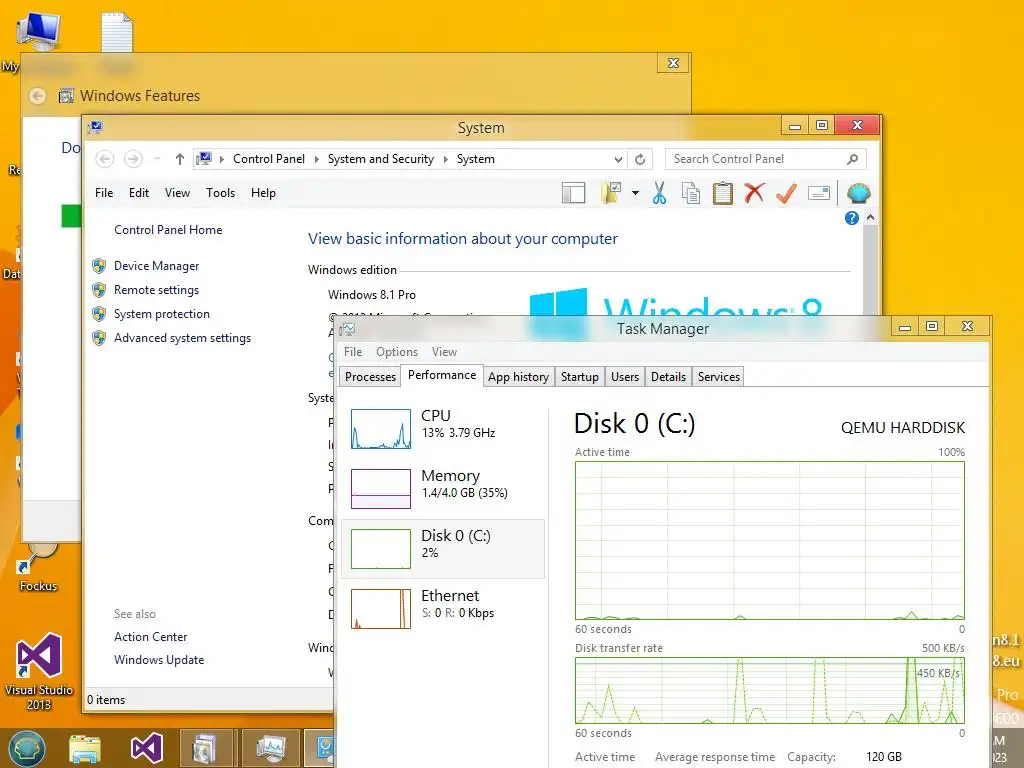Switch to the Details tab
Screen dimensions: 1024x768
(668, 377)
